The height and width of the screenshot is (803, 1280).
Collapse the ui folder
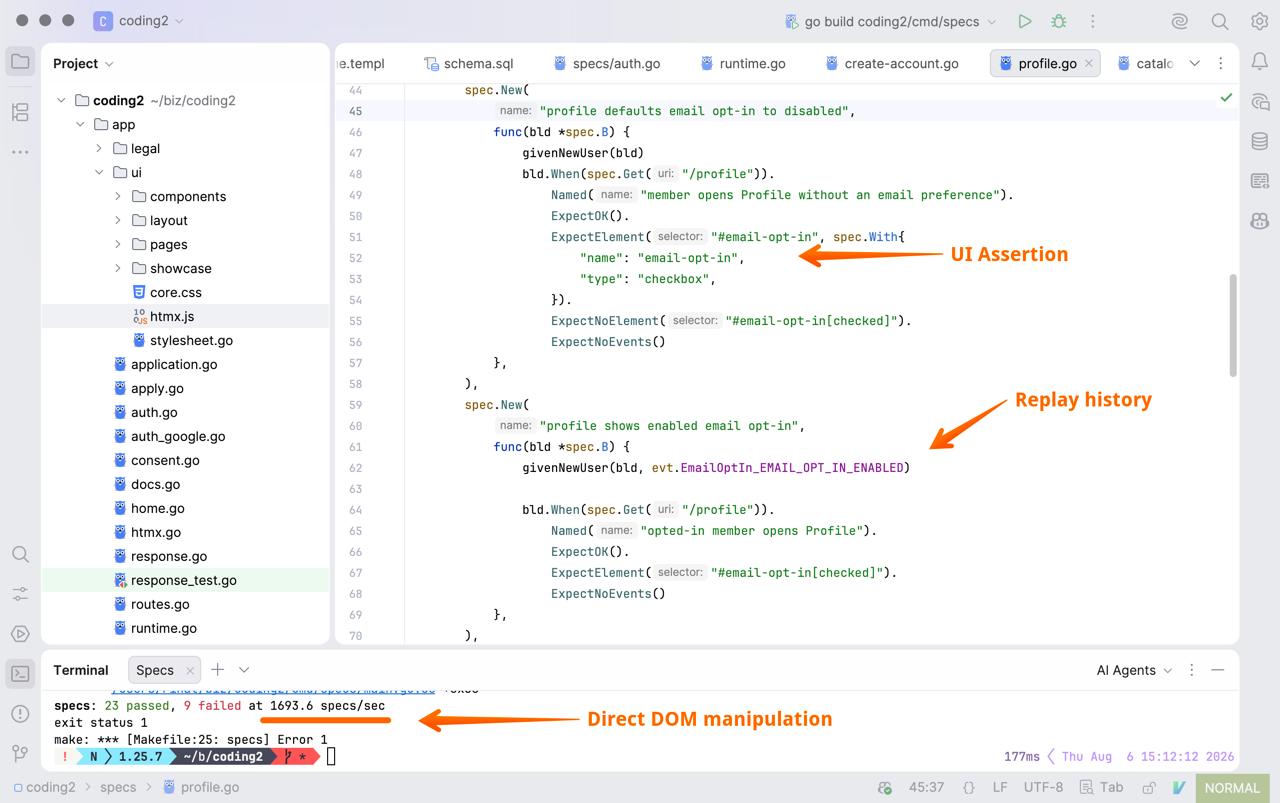coord(99,172)
